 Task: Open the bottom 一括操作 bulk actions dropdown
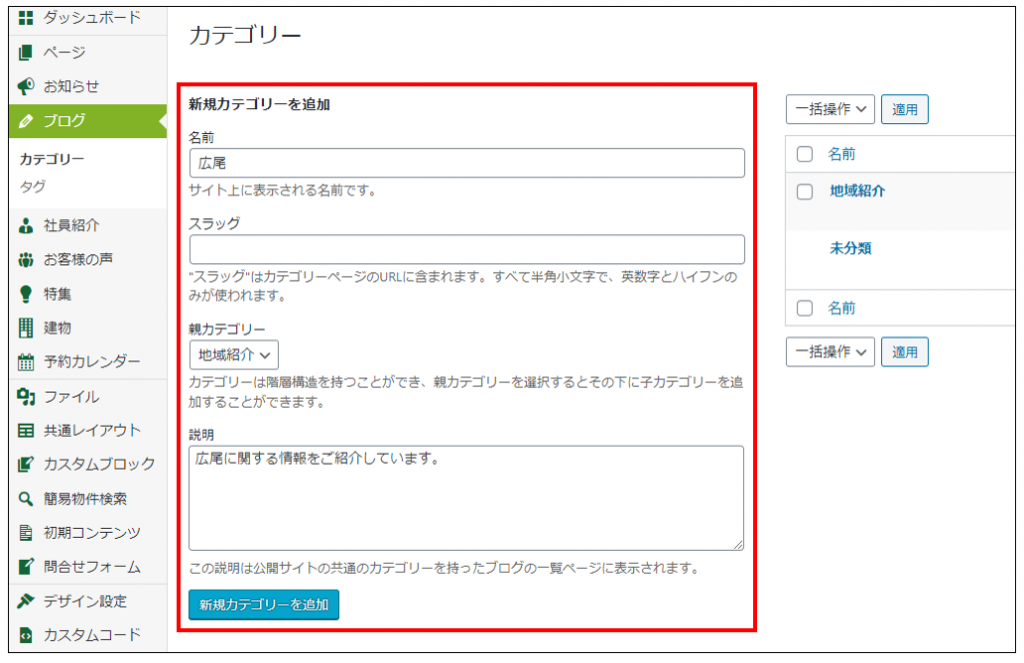pos(830,352)
